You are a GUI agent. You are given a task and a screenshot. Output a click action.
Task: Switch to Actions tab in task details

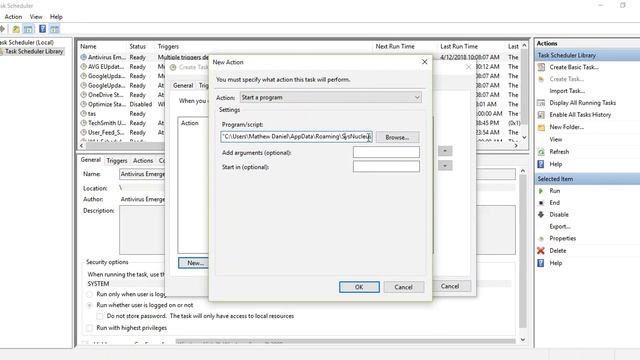click(x=143, y=161)
